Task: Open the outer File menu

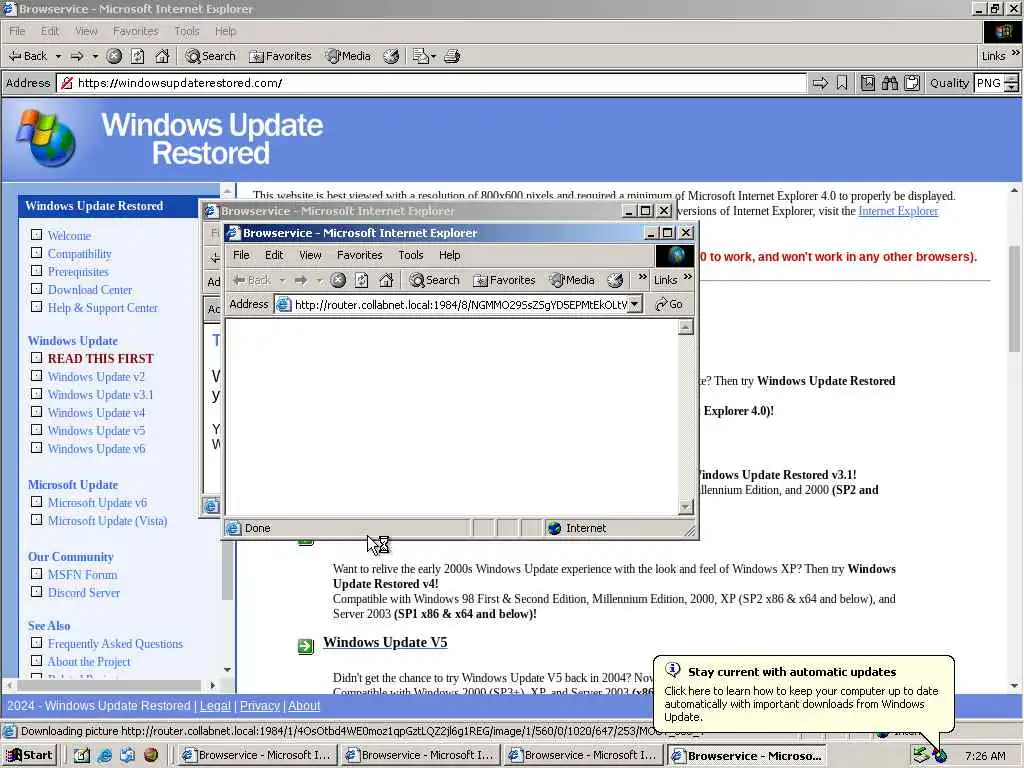Action: 17,31
